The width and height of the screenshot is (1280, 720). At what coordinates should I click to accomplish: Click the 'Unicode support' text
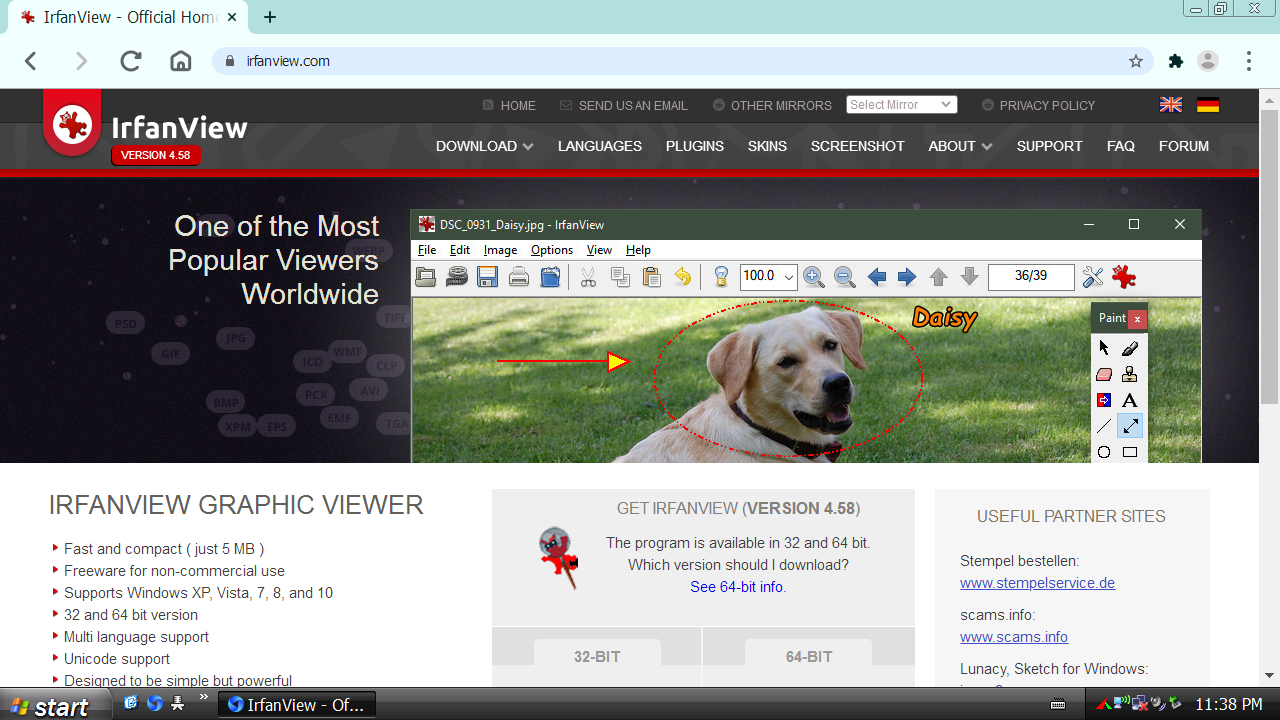point(117,659)
